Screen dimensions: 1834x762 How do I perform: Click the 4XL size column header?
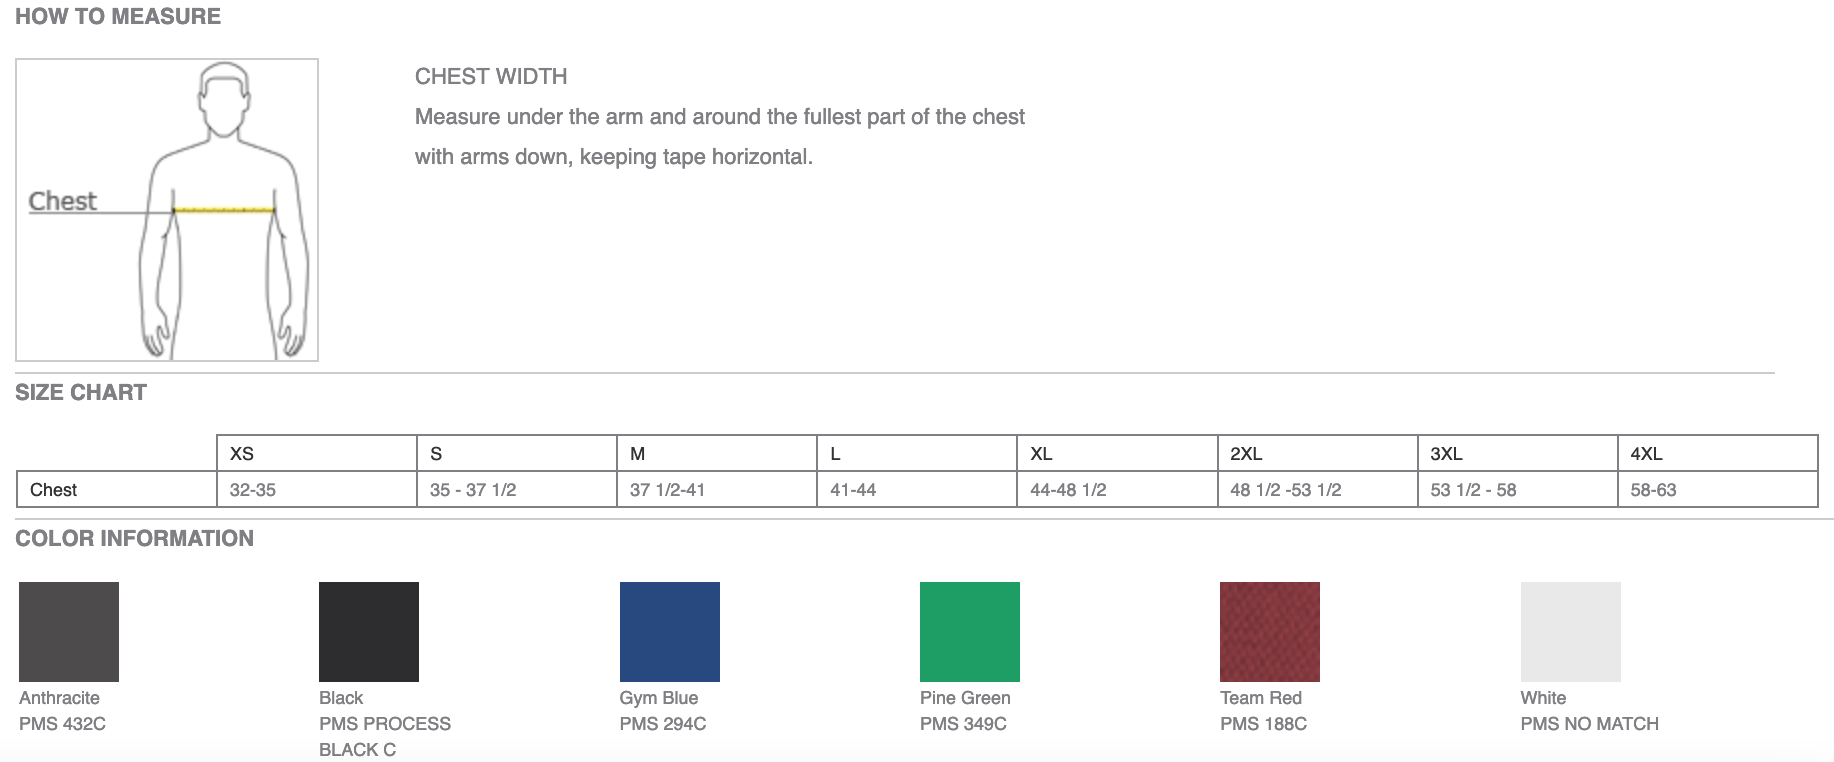pos(1718,453)
